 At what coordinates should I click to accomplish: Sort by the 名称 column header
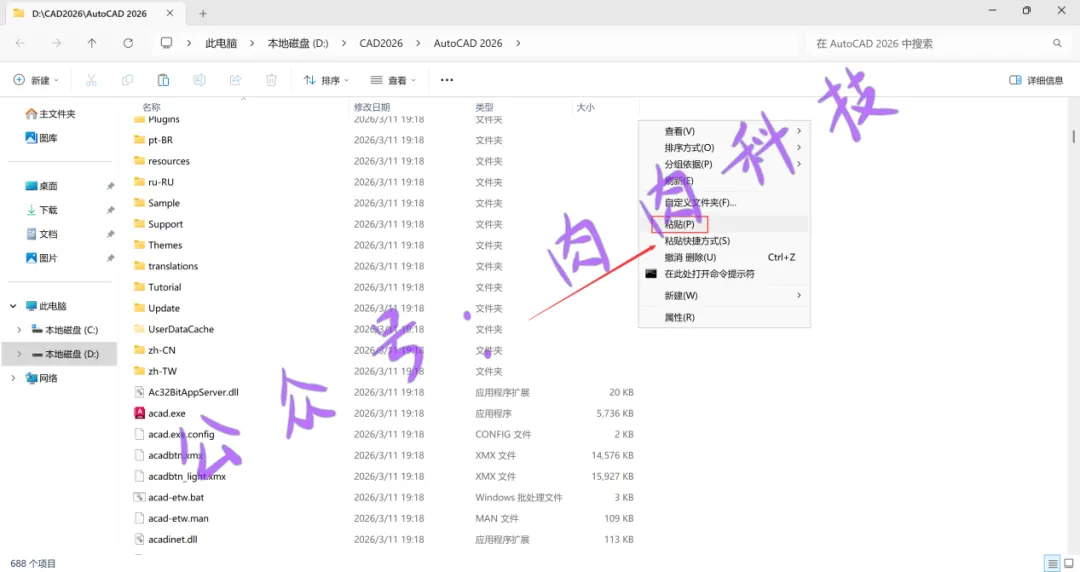pyautogui.click(x=152, y=107)
